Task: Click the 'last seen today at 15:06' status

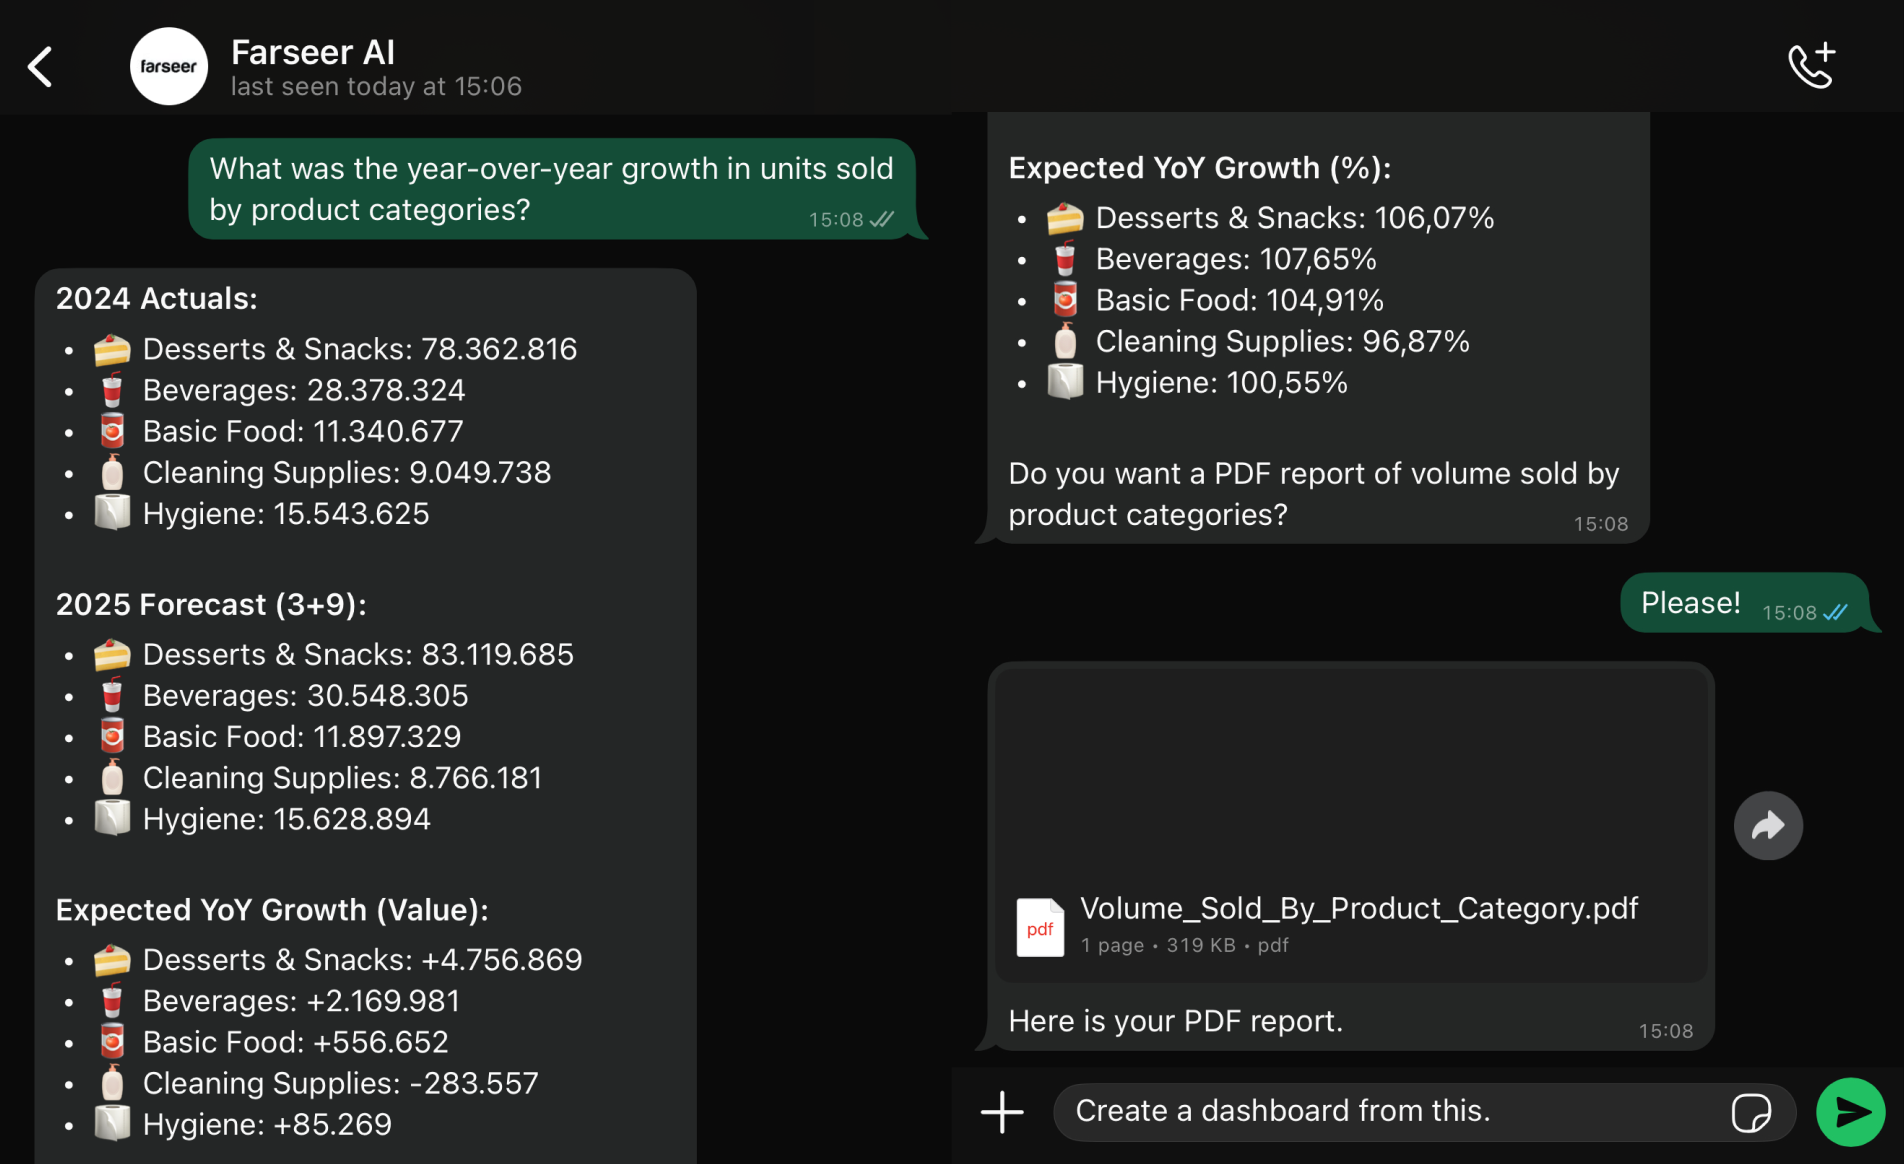Action: pos(377,86)
